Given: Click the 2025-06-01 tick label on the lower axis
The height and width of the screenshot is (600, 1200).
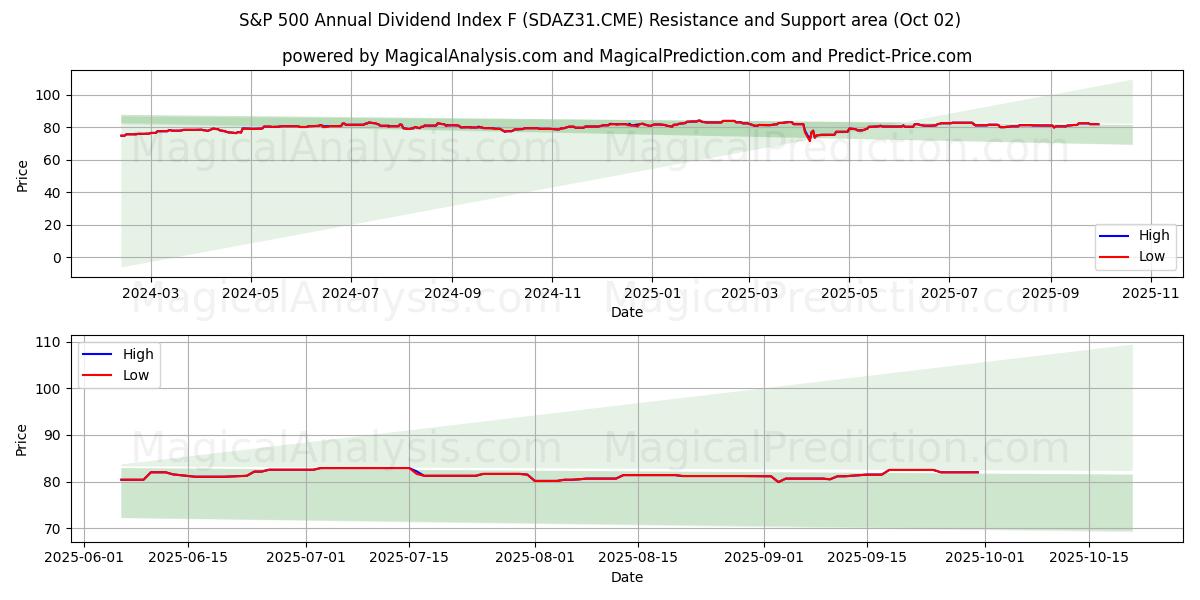Looking at the screenshot, I should point(84,558).
